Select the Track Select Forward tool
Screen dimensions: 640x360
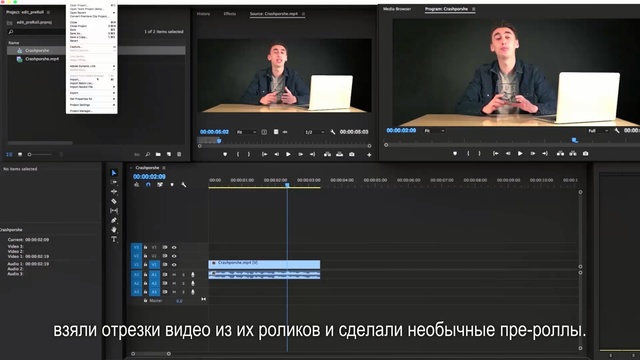tap(114, 182)
